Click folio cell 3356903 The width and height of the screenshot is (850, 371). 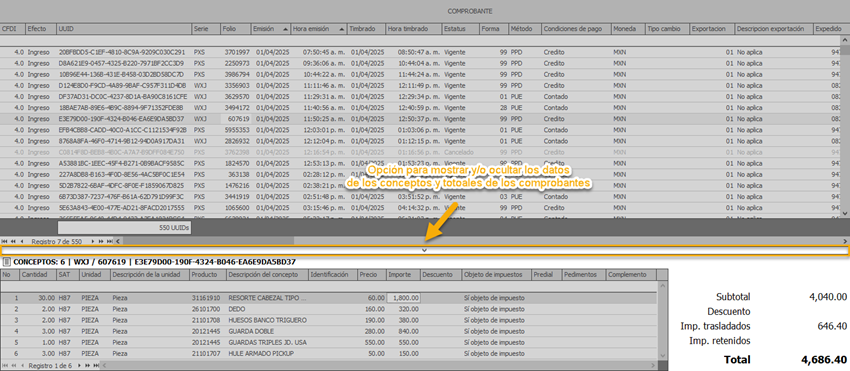pos(237,85)
